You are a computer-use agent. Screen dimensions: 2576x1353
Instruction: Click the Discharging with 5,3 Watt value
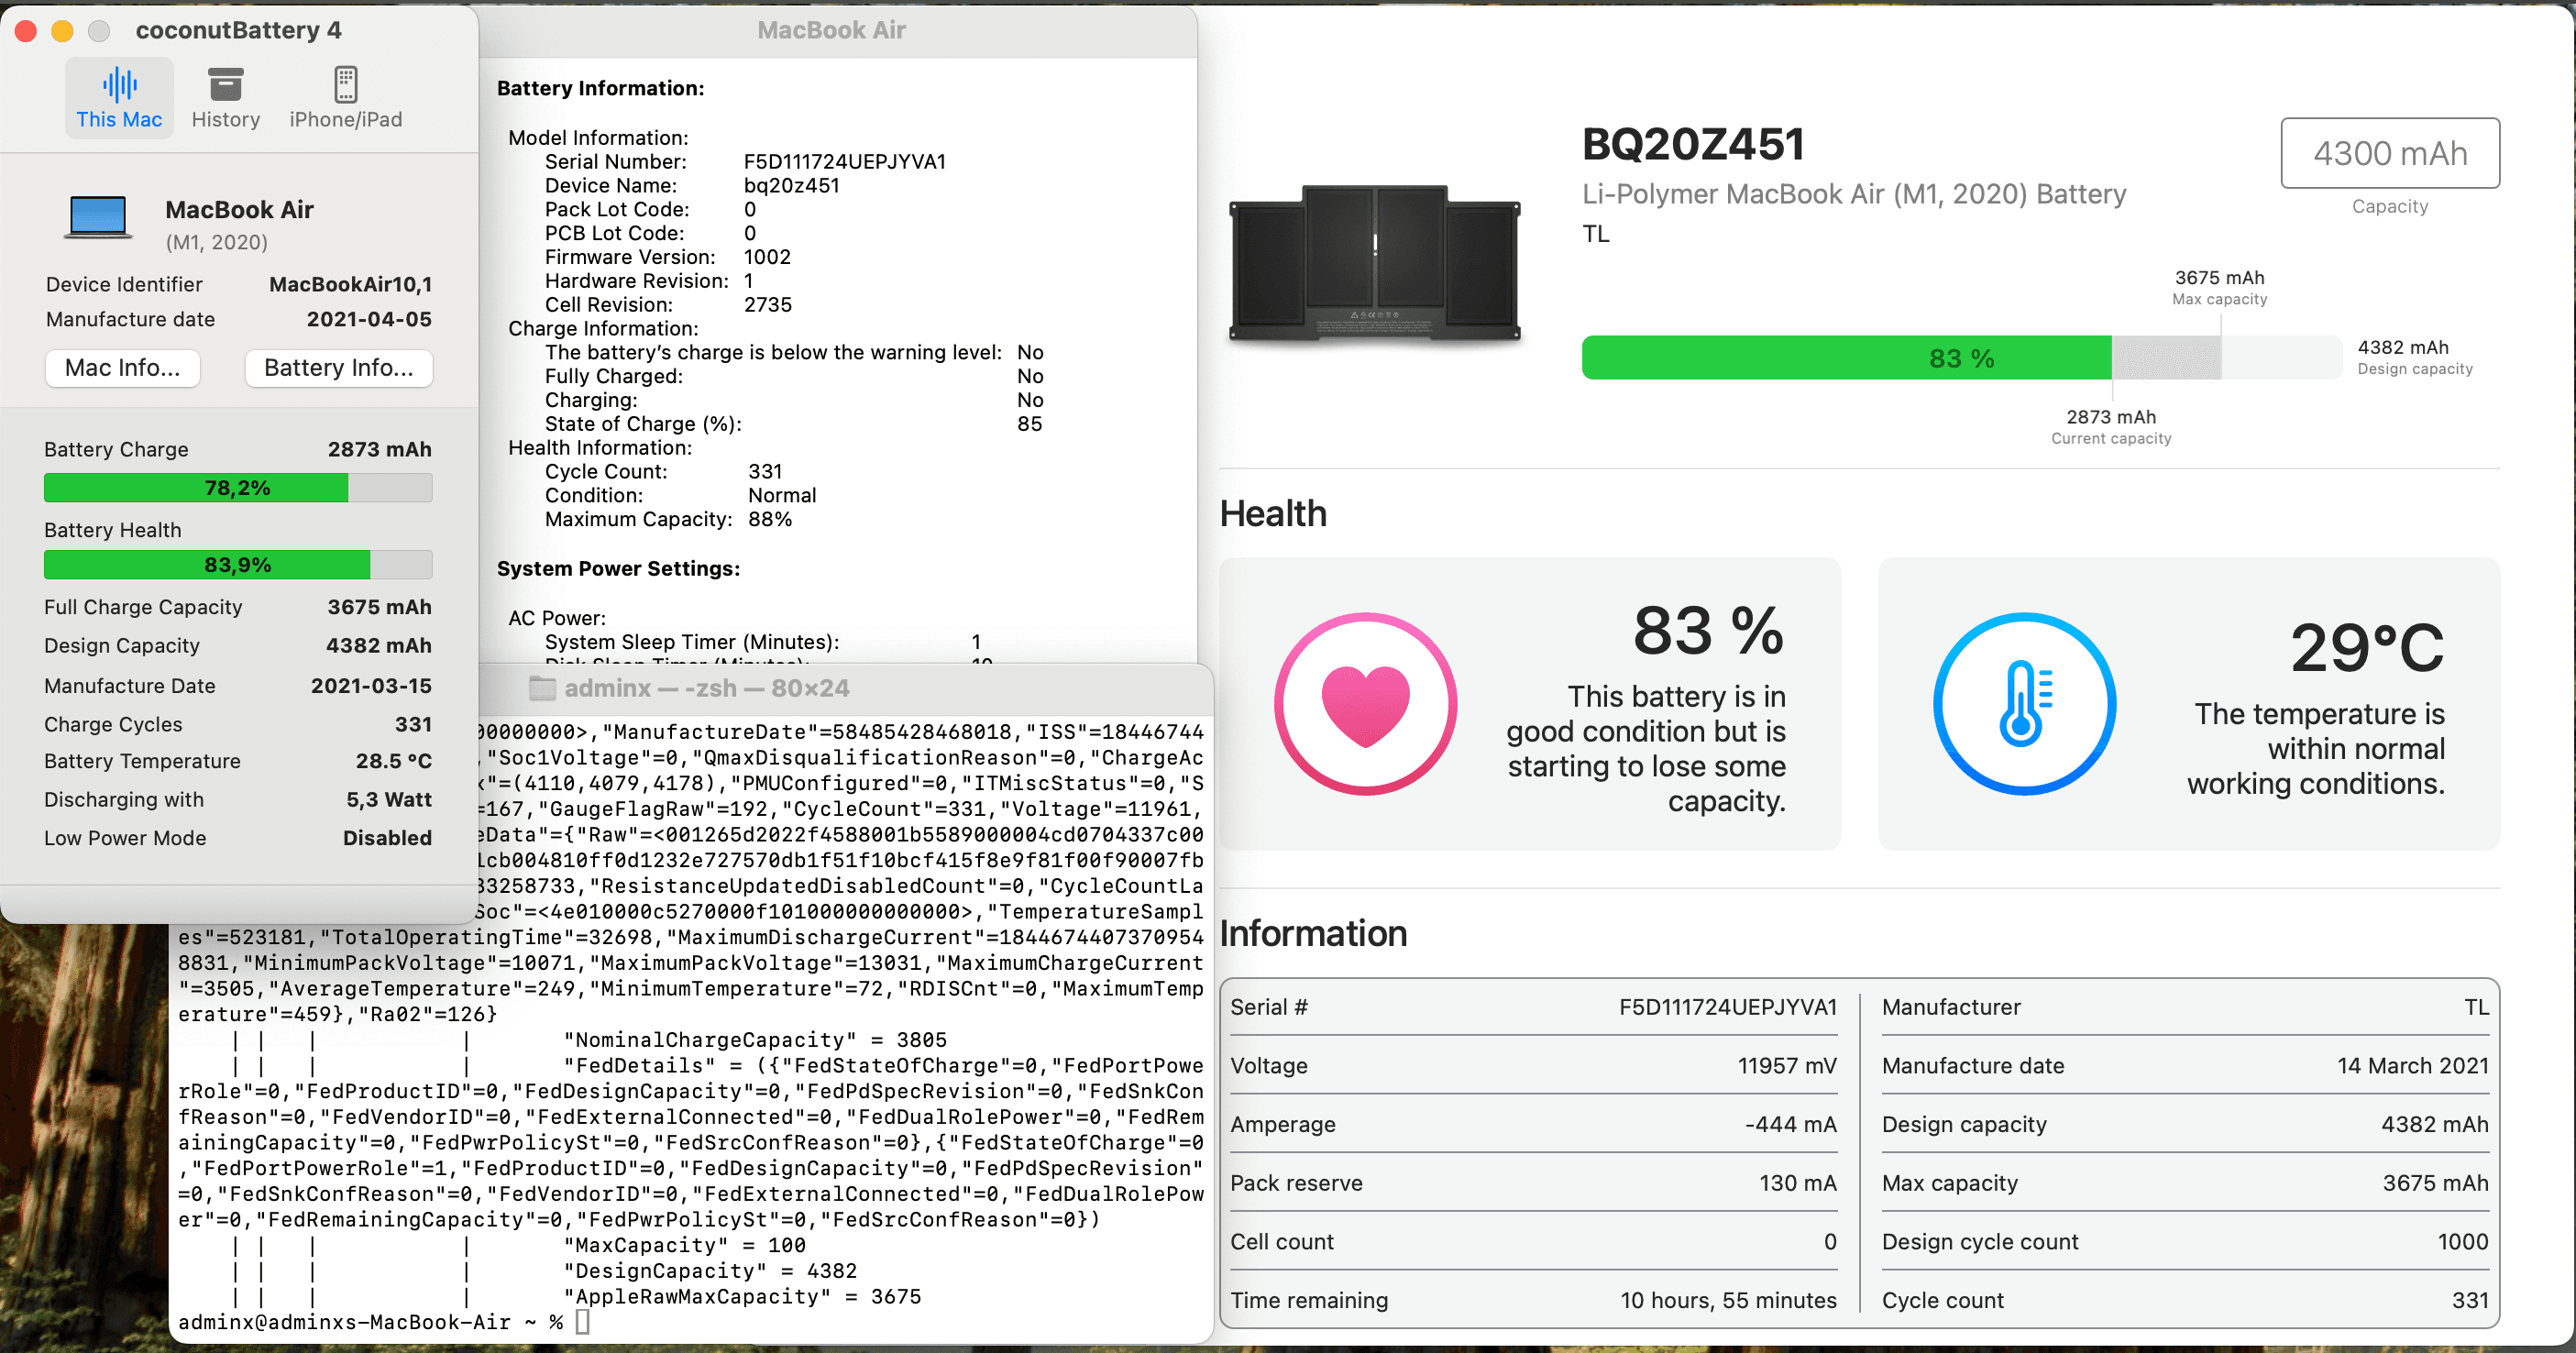tap(389, 800)
